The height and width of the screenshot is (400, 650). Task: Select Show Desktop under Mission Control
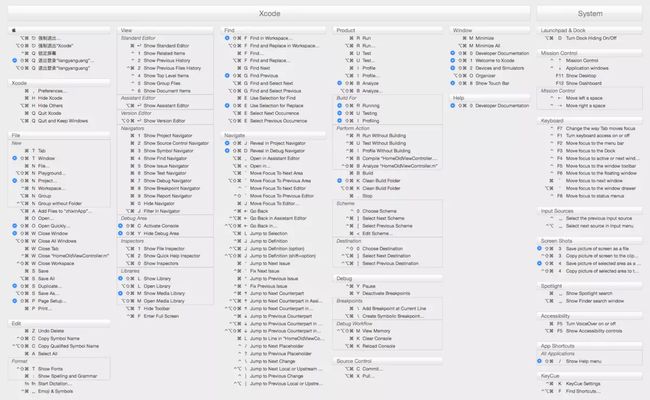point(581,75)
